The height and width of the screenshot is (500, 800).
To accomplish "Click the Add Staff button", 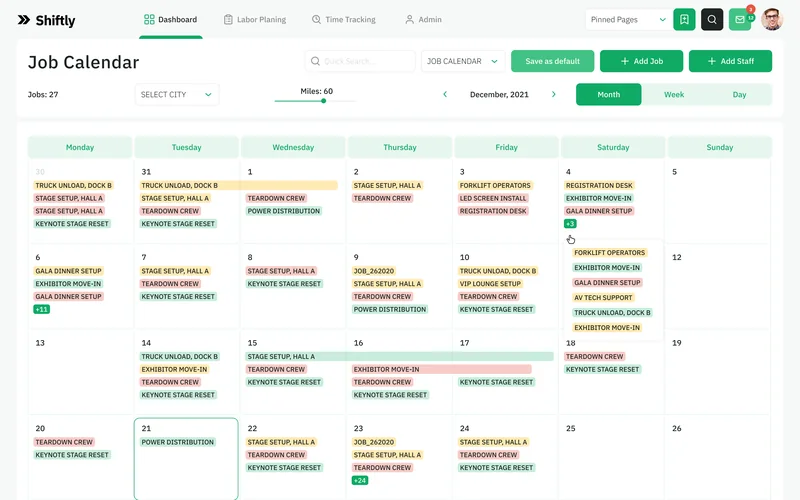I will [730, 61].
